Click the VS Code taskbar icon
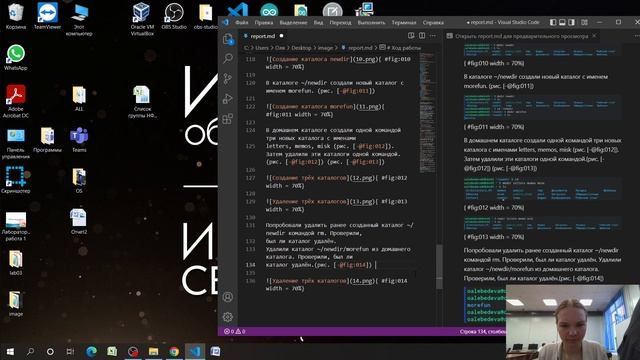 point(195,351)
